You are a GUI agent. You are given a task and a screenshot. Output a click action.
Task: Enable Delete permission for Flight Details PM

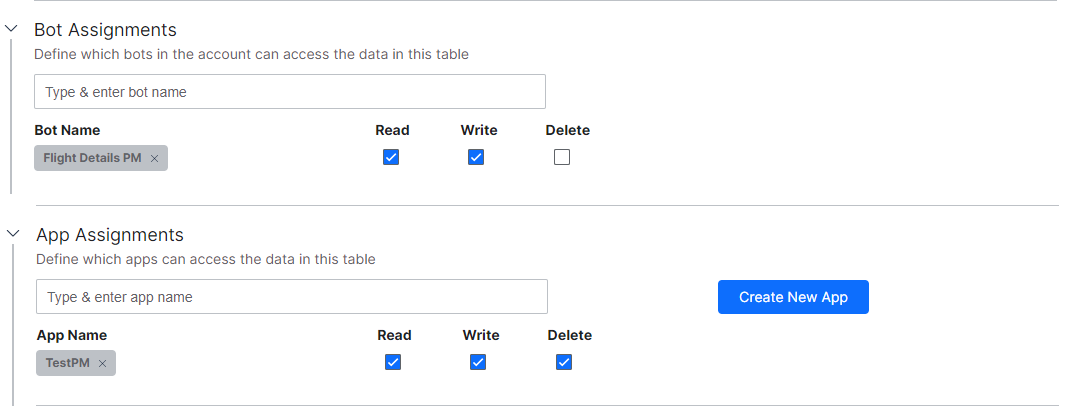(x=562, y=157)
